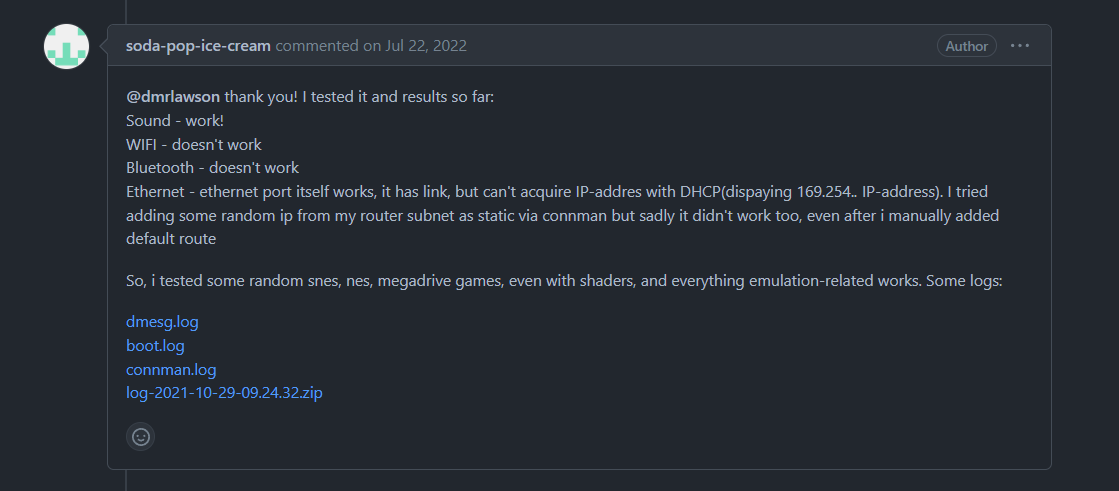This screenshot has width=1119, height=491.
Task: Click the soda-pop-ice-cream avatar image
Action: [x=67, y=46]
